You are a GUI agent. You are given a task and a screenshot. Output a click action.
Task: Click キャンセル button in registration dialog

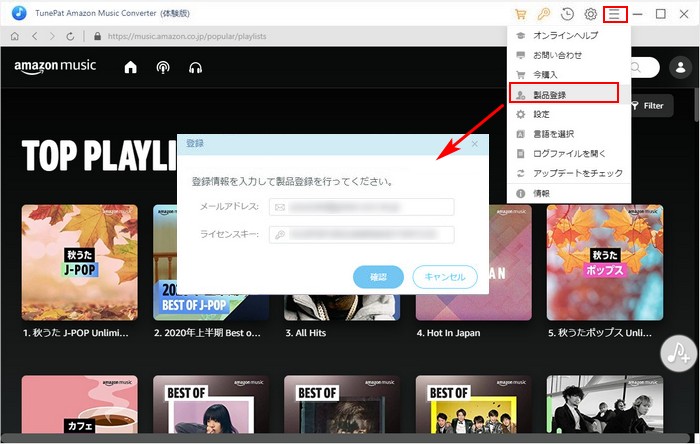tap(445, 277)
